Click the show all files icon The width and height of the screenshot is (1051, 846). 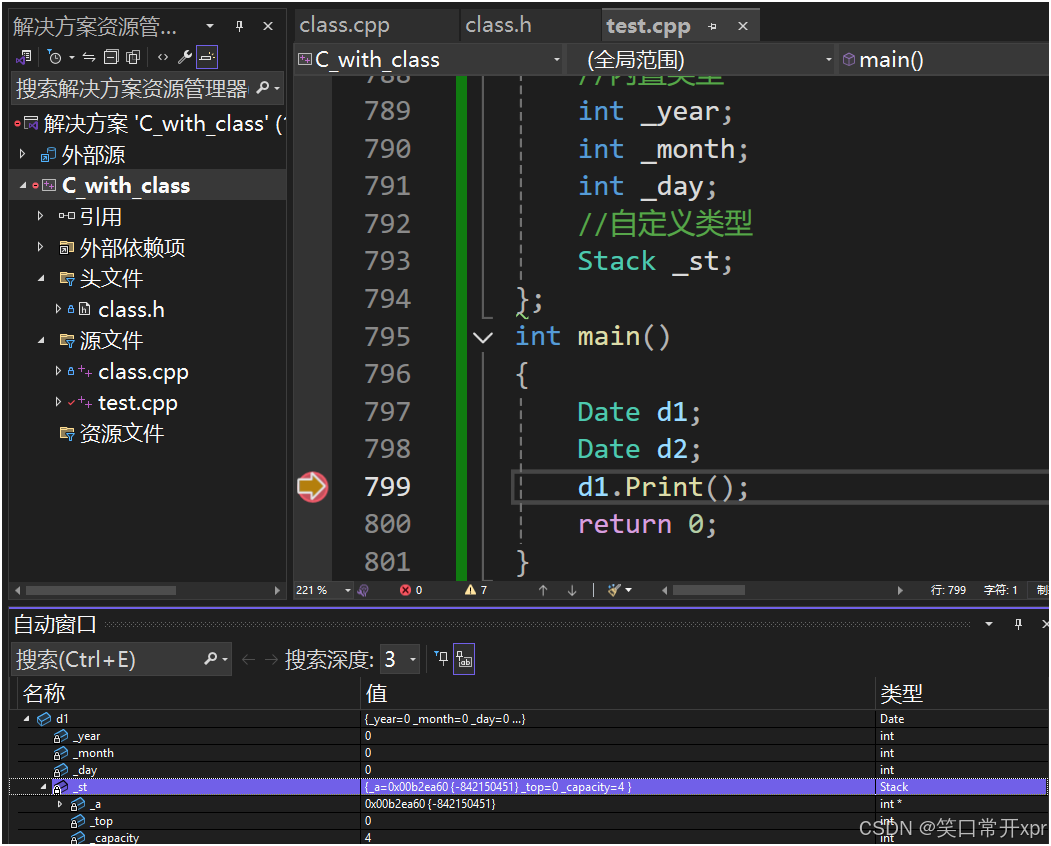pos(133,58)
